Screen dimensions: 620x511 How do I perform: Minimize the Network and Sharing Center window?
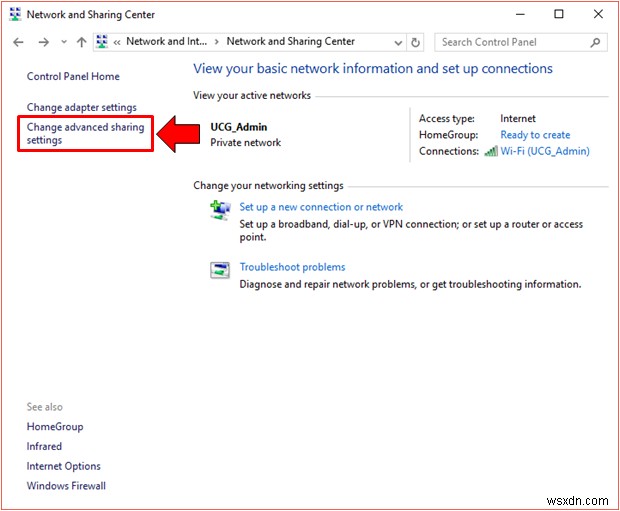(520, 14)
